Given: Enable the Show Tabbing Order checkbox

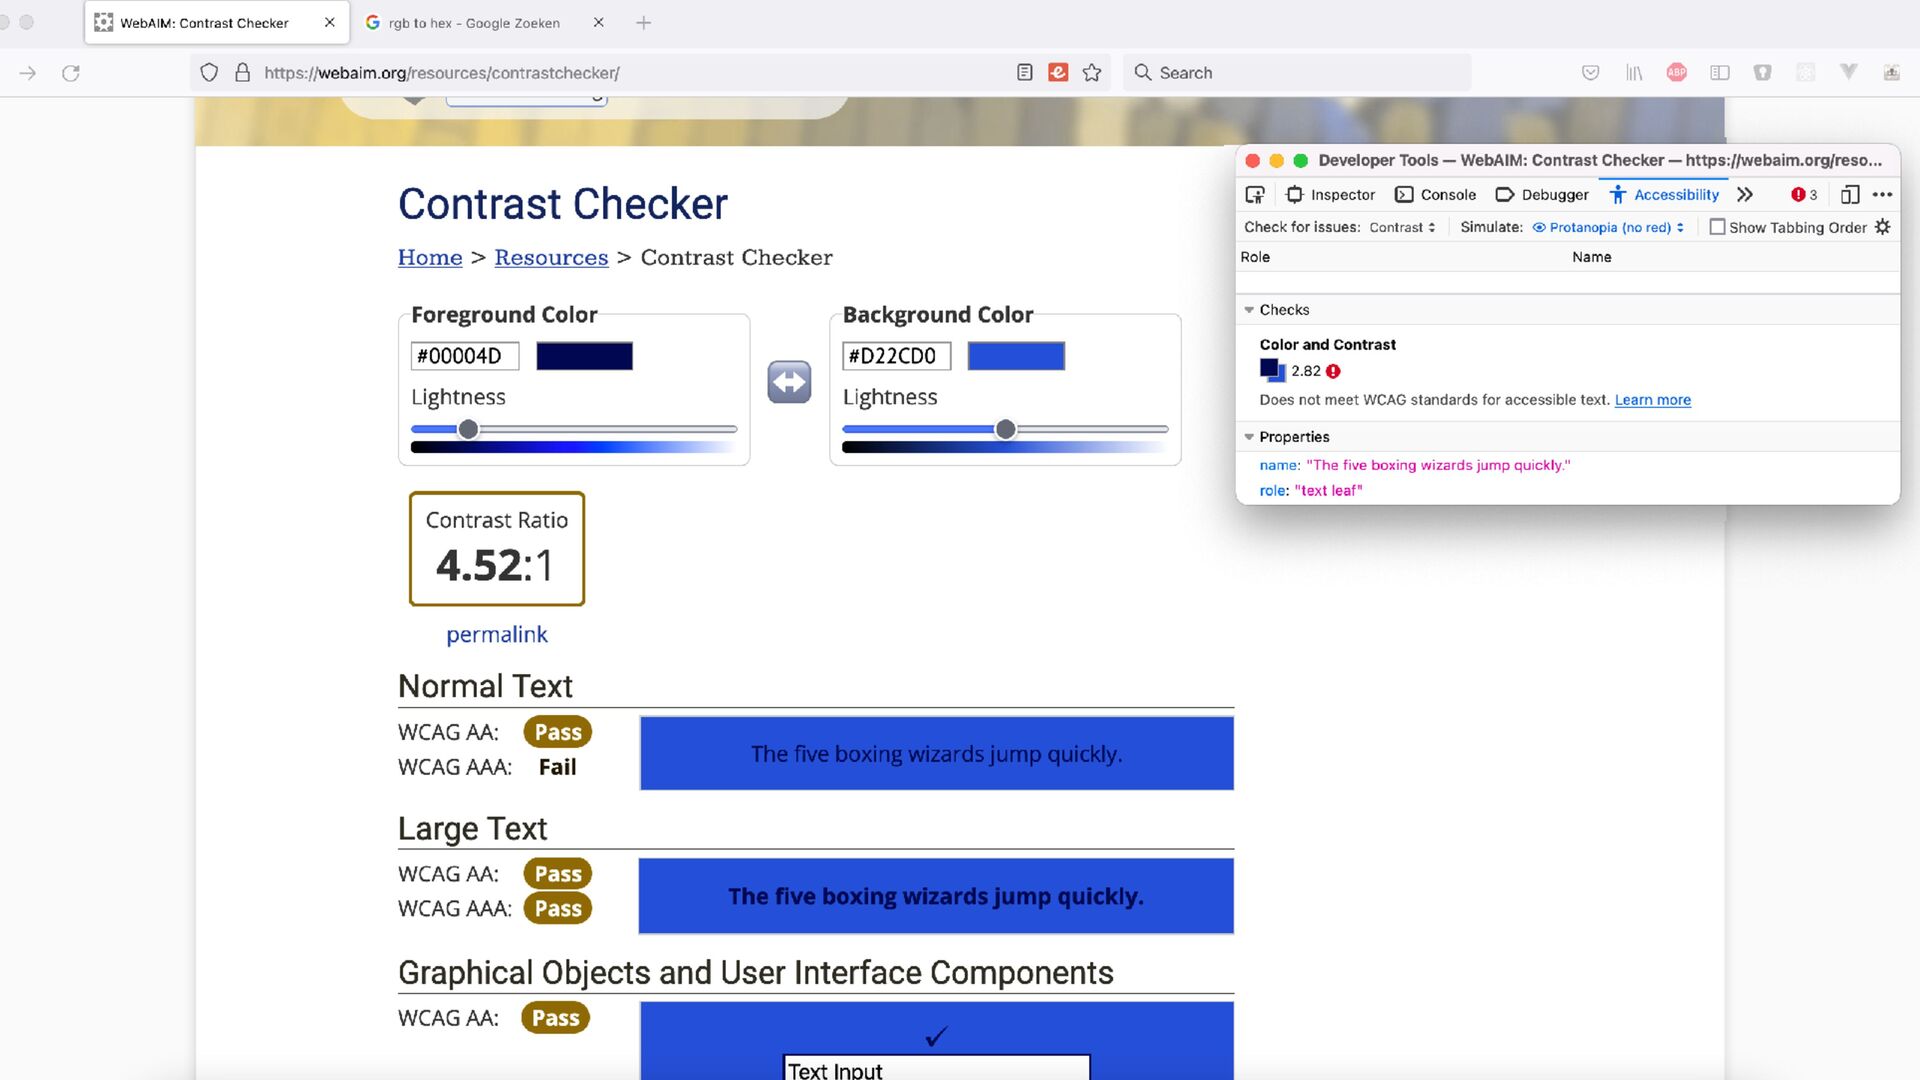Looking at the screenshot, I should (x=1717, y=227).
